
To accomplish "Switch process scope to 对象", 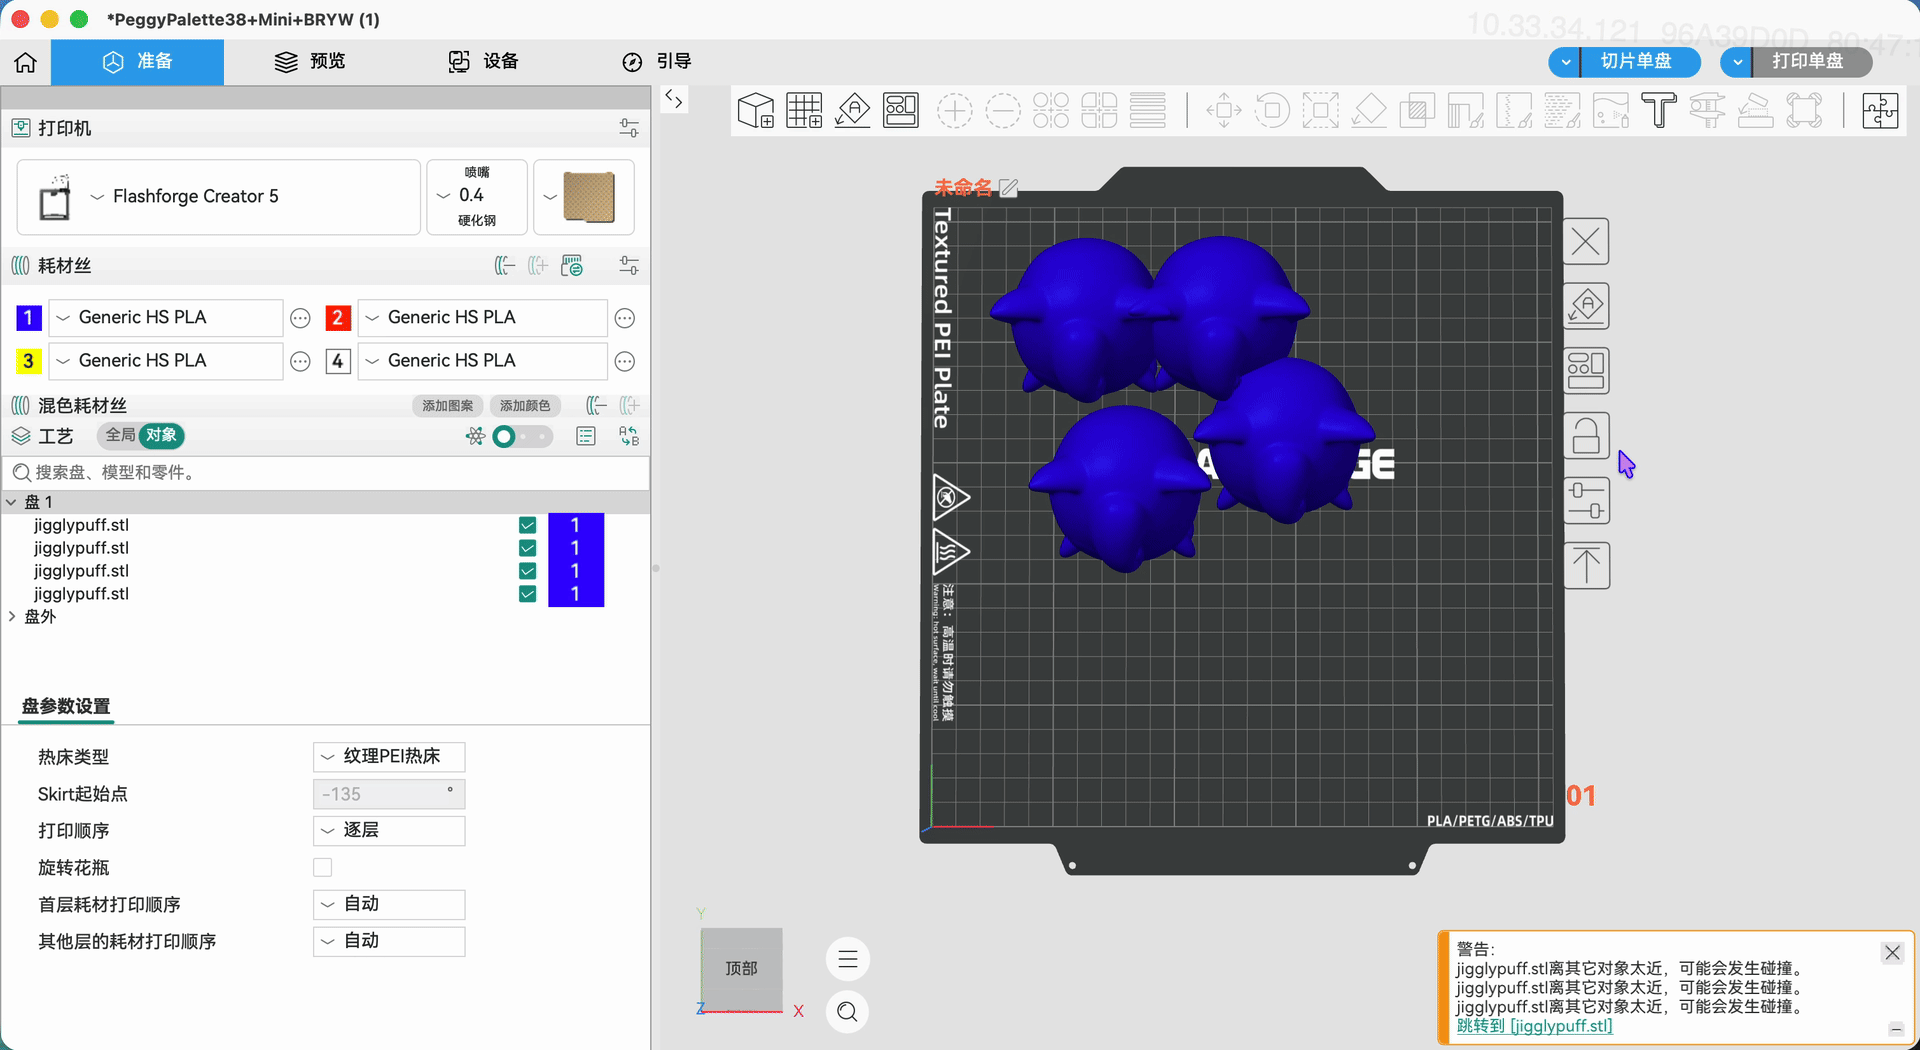I will [161, 435].
